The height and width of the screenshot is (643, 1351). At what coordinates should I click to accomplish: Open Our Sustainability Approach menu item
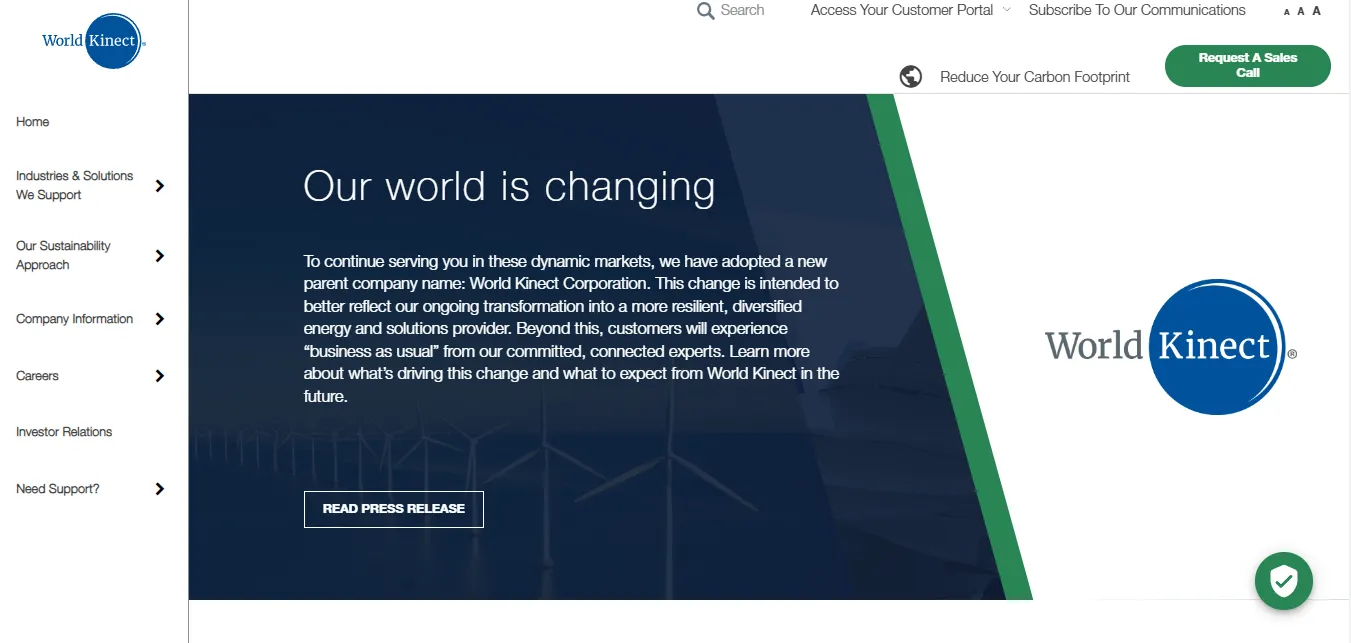pos(63,255)
